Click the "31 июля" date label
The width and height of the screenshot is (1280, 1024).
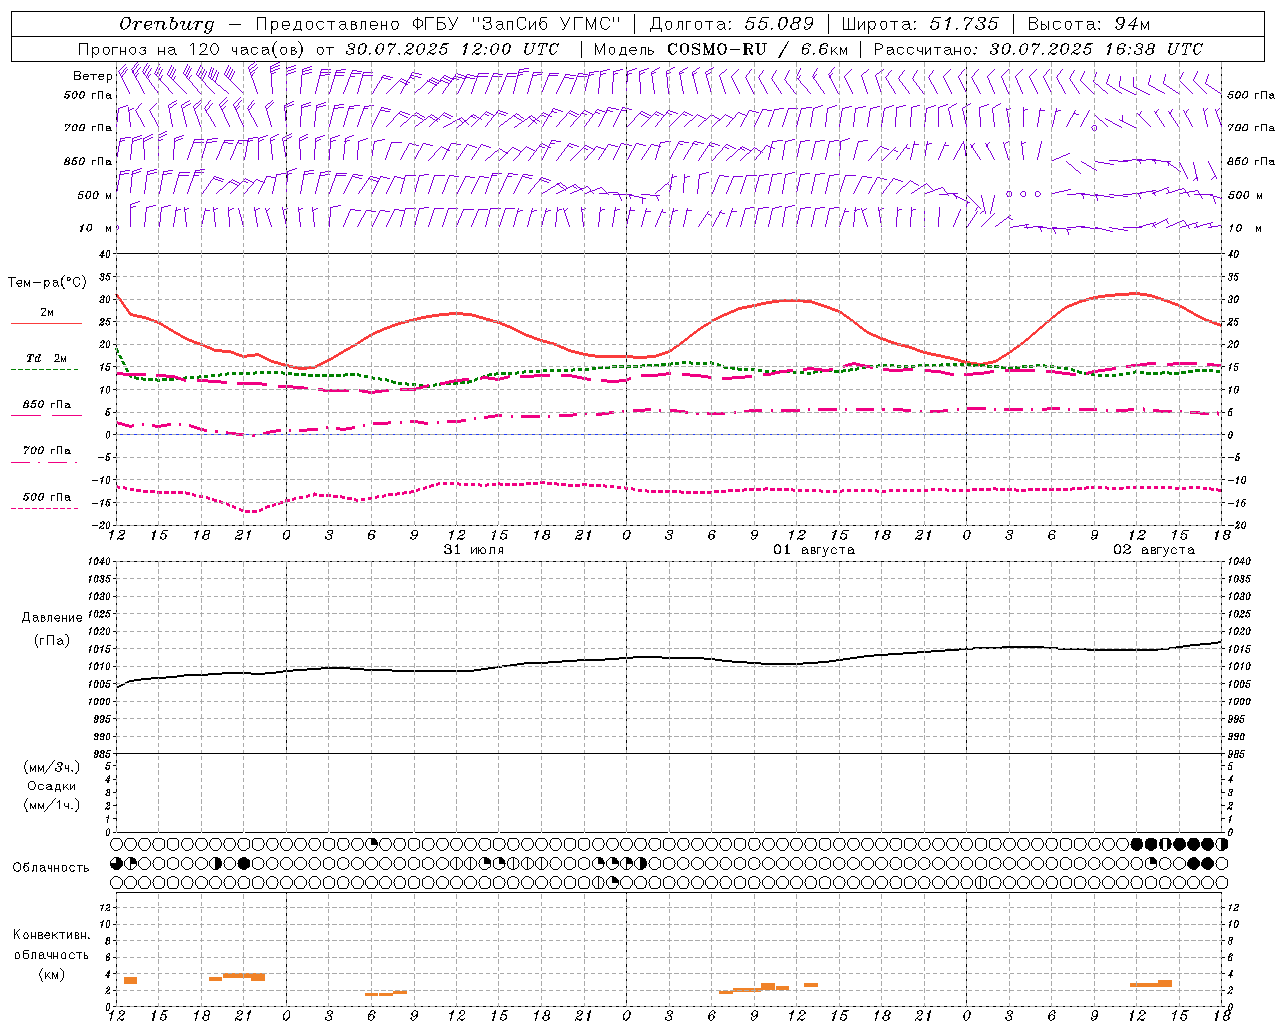coord(474,550)
